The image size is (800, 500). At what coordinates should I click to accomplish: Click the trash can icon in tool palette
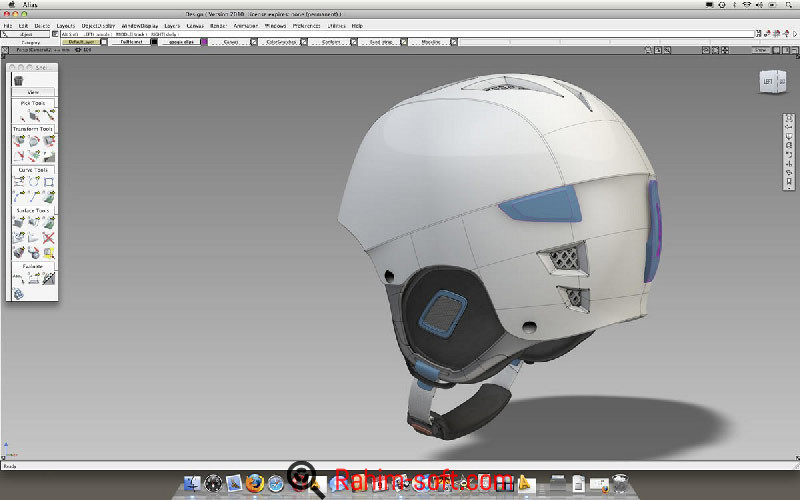(x=18, y=79)
